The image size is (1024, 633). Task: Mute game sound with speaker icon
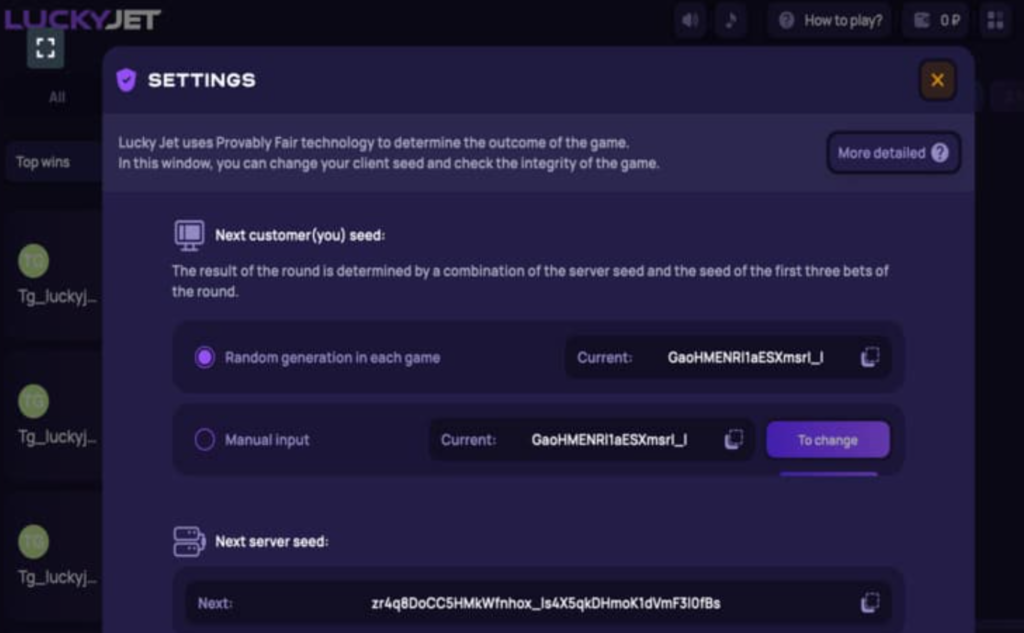coord(690,20)
